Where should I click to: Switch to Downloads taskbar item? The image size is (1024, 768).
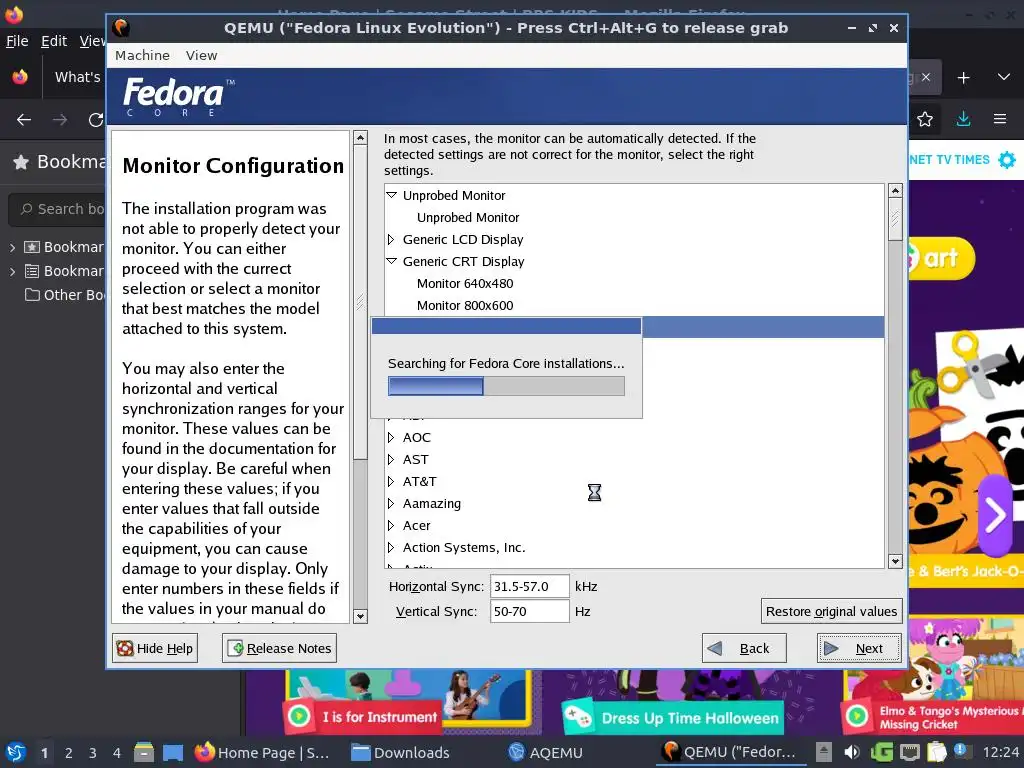[400, 753]
